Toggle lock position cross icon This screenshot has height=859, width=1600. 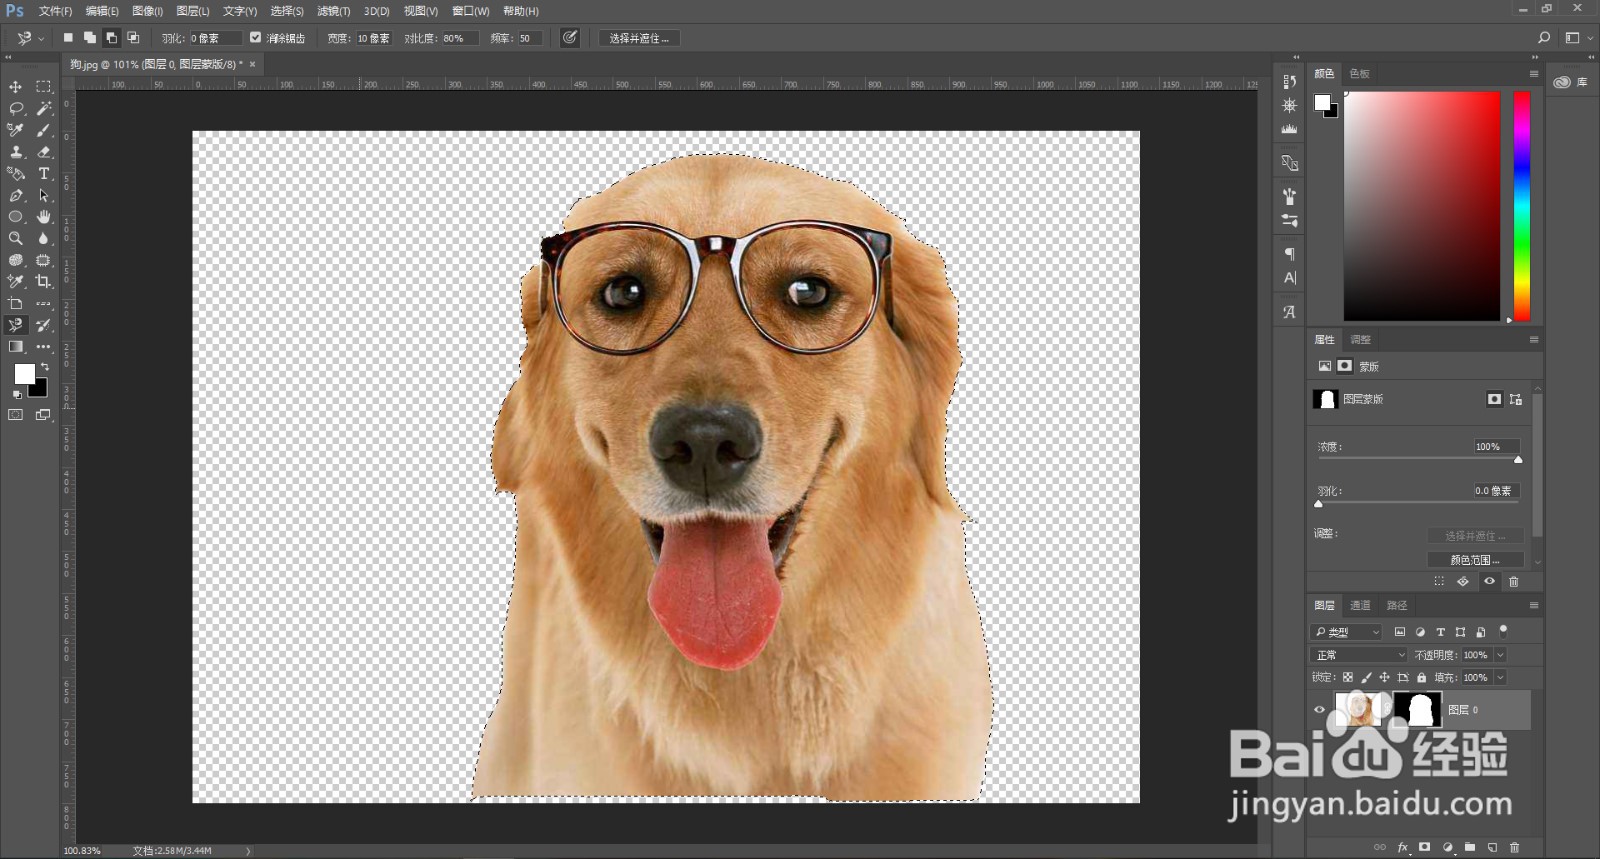[x=1384, y=678]
